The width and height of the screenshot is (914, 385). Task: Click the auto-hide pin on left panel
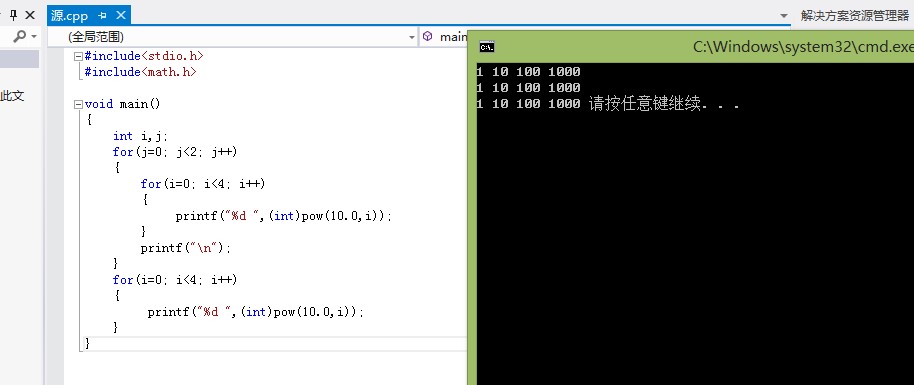pyautogui.click(x=14, y=16)
